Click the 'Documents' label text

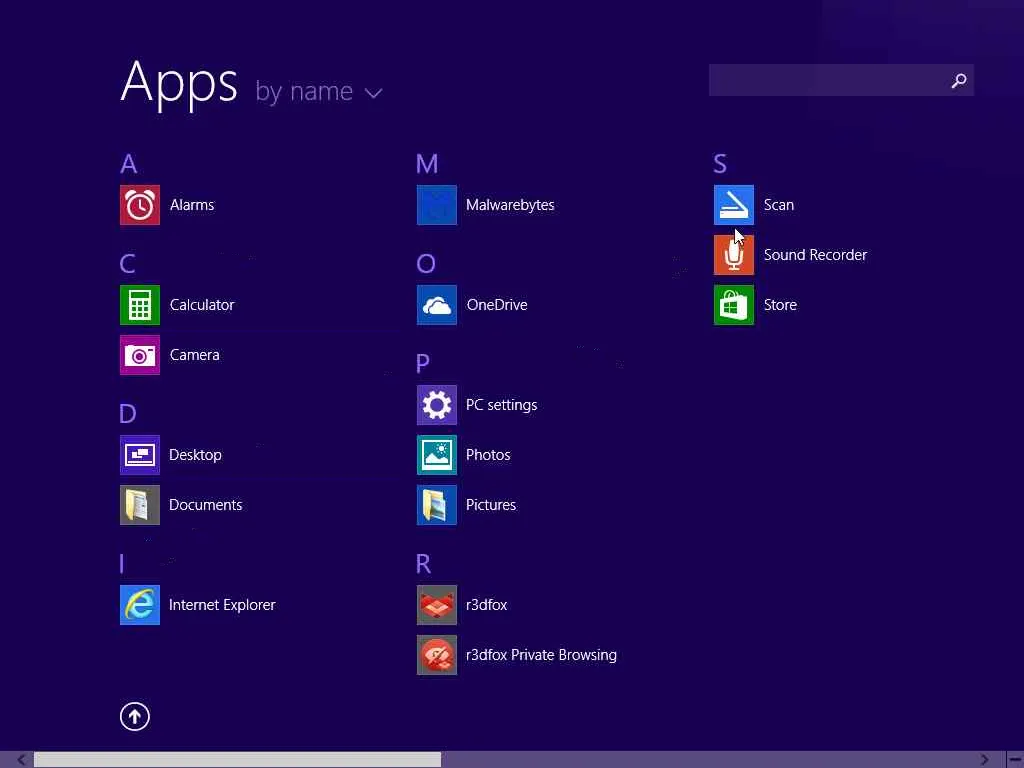click(x=206, y=505)
